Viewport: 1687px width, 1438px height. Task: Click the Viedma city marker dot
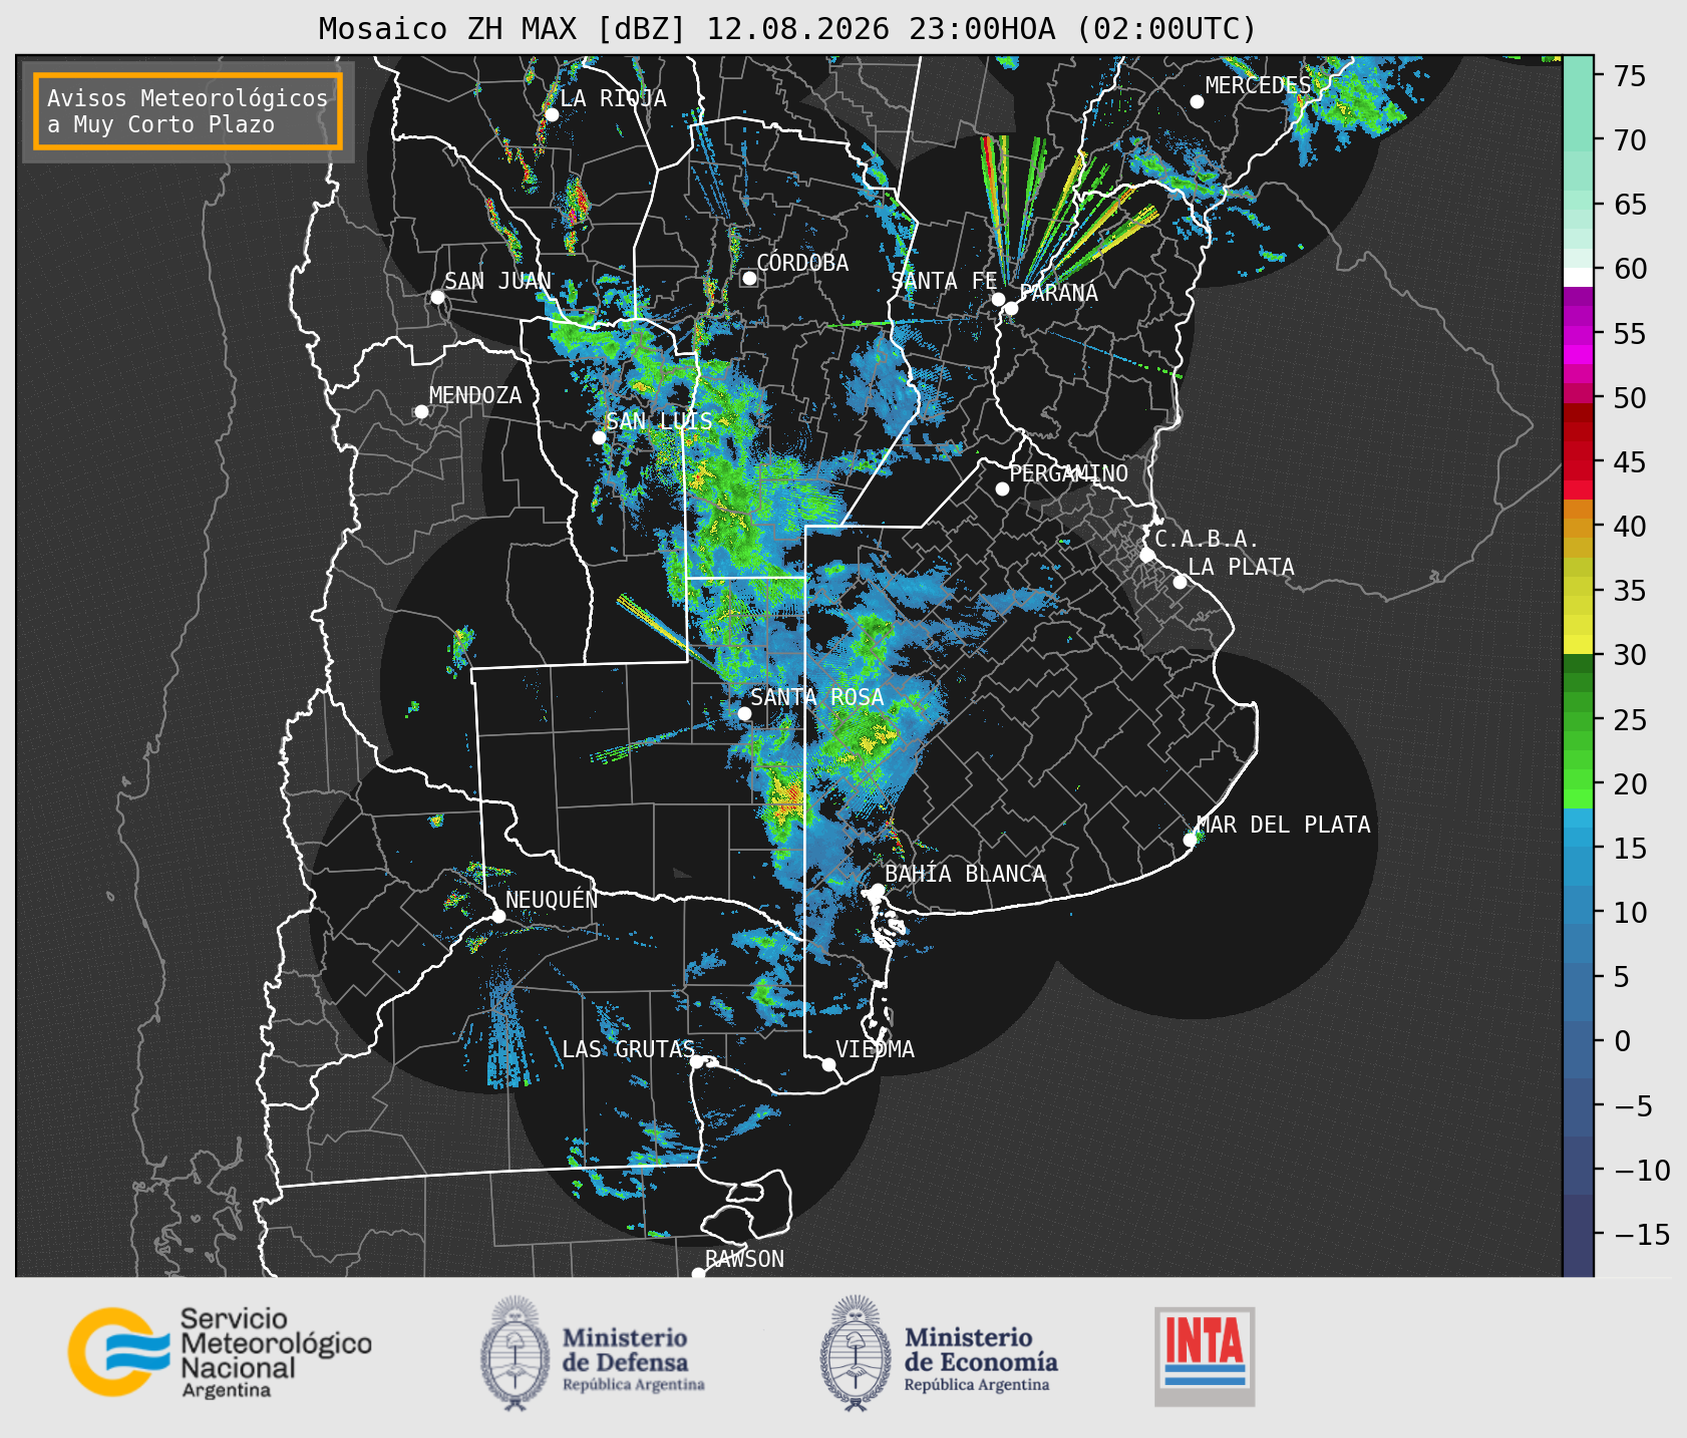tap(828, 1064)
